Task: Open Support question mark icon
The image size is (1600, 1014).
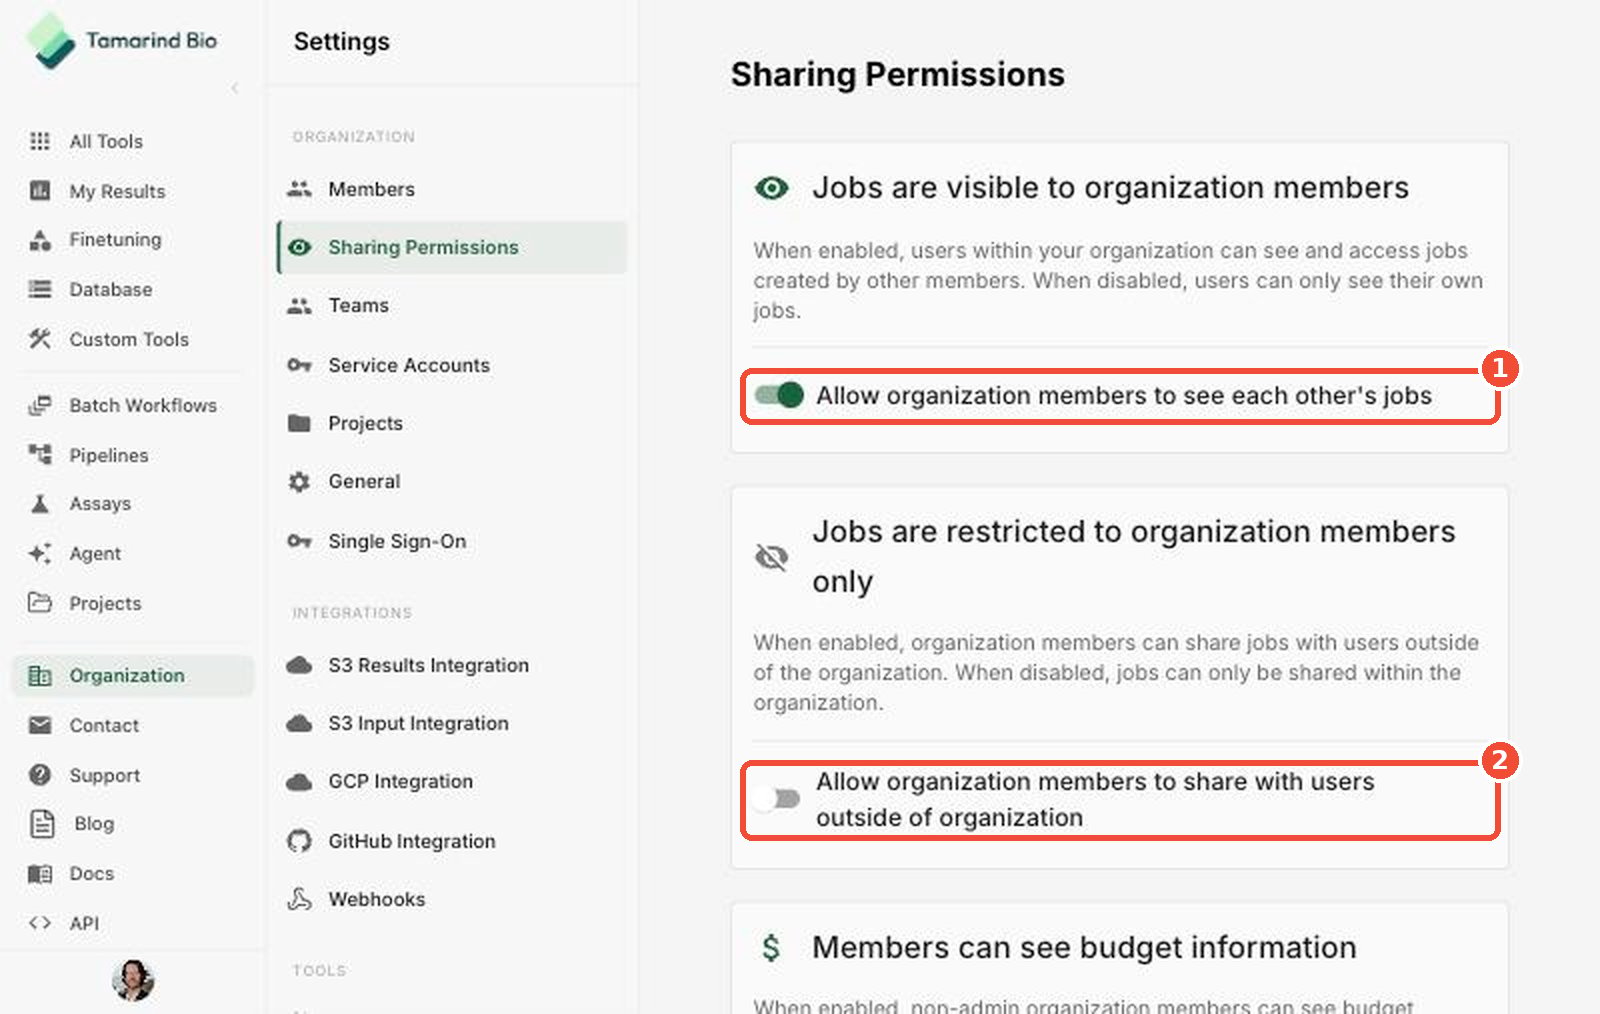Action: click(x=40, y=775)
